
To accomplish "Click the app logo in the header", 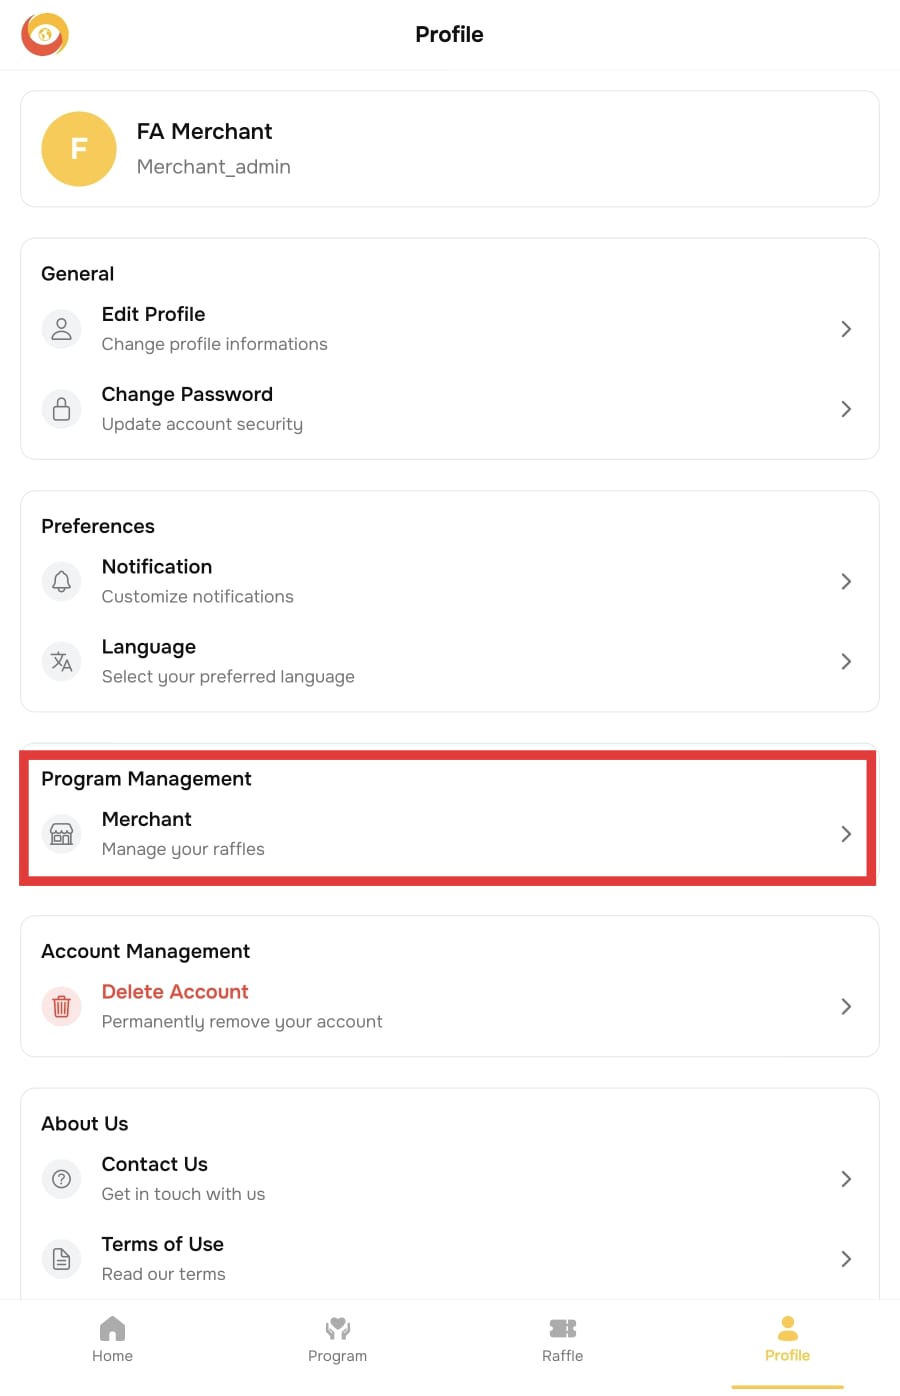I will coord(45,35).
